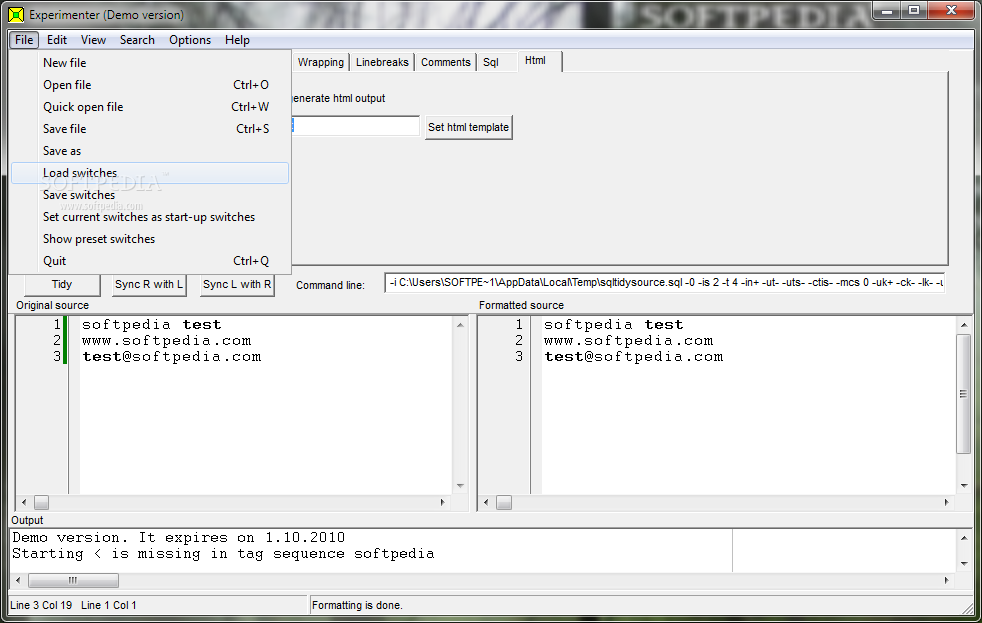
Task: Open the View menu
Action: tap(93, 39)
